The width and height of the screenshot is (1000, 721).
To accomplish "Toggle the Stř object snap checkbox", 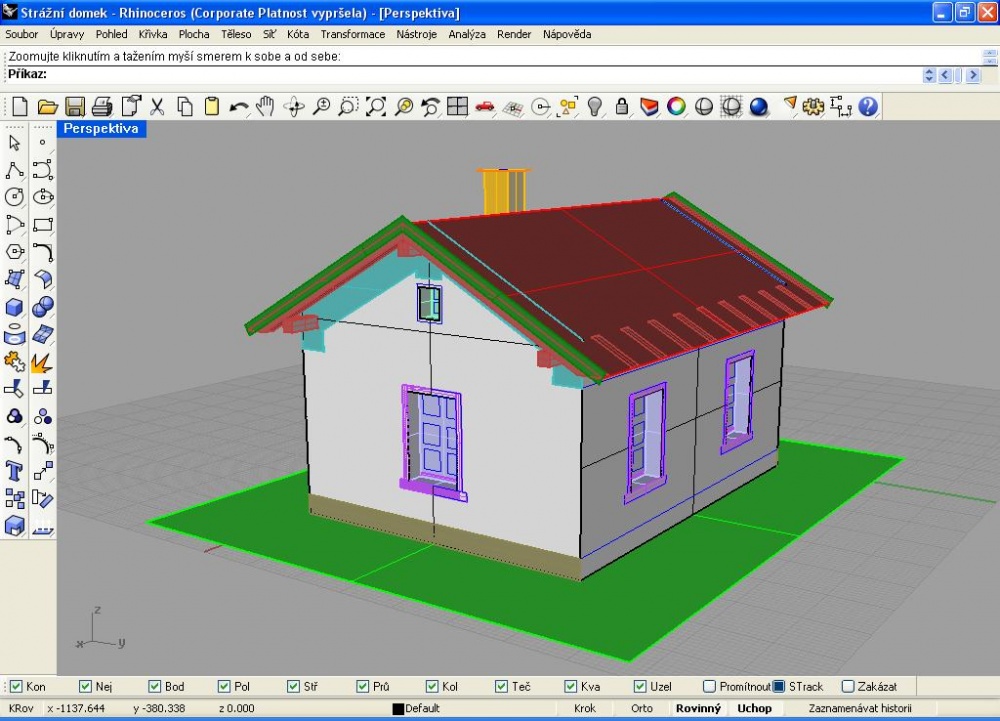I will (x=293, y=687).
